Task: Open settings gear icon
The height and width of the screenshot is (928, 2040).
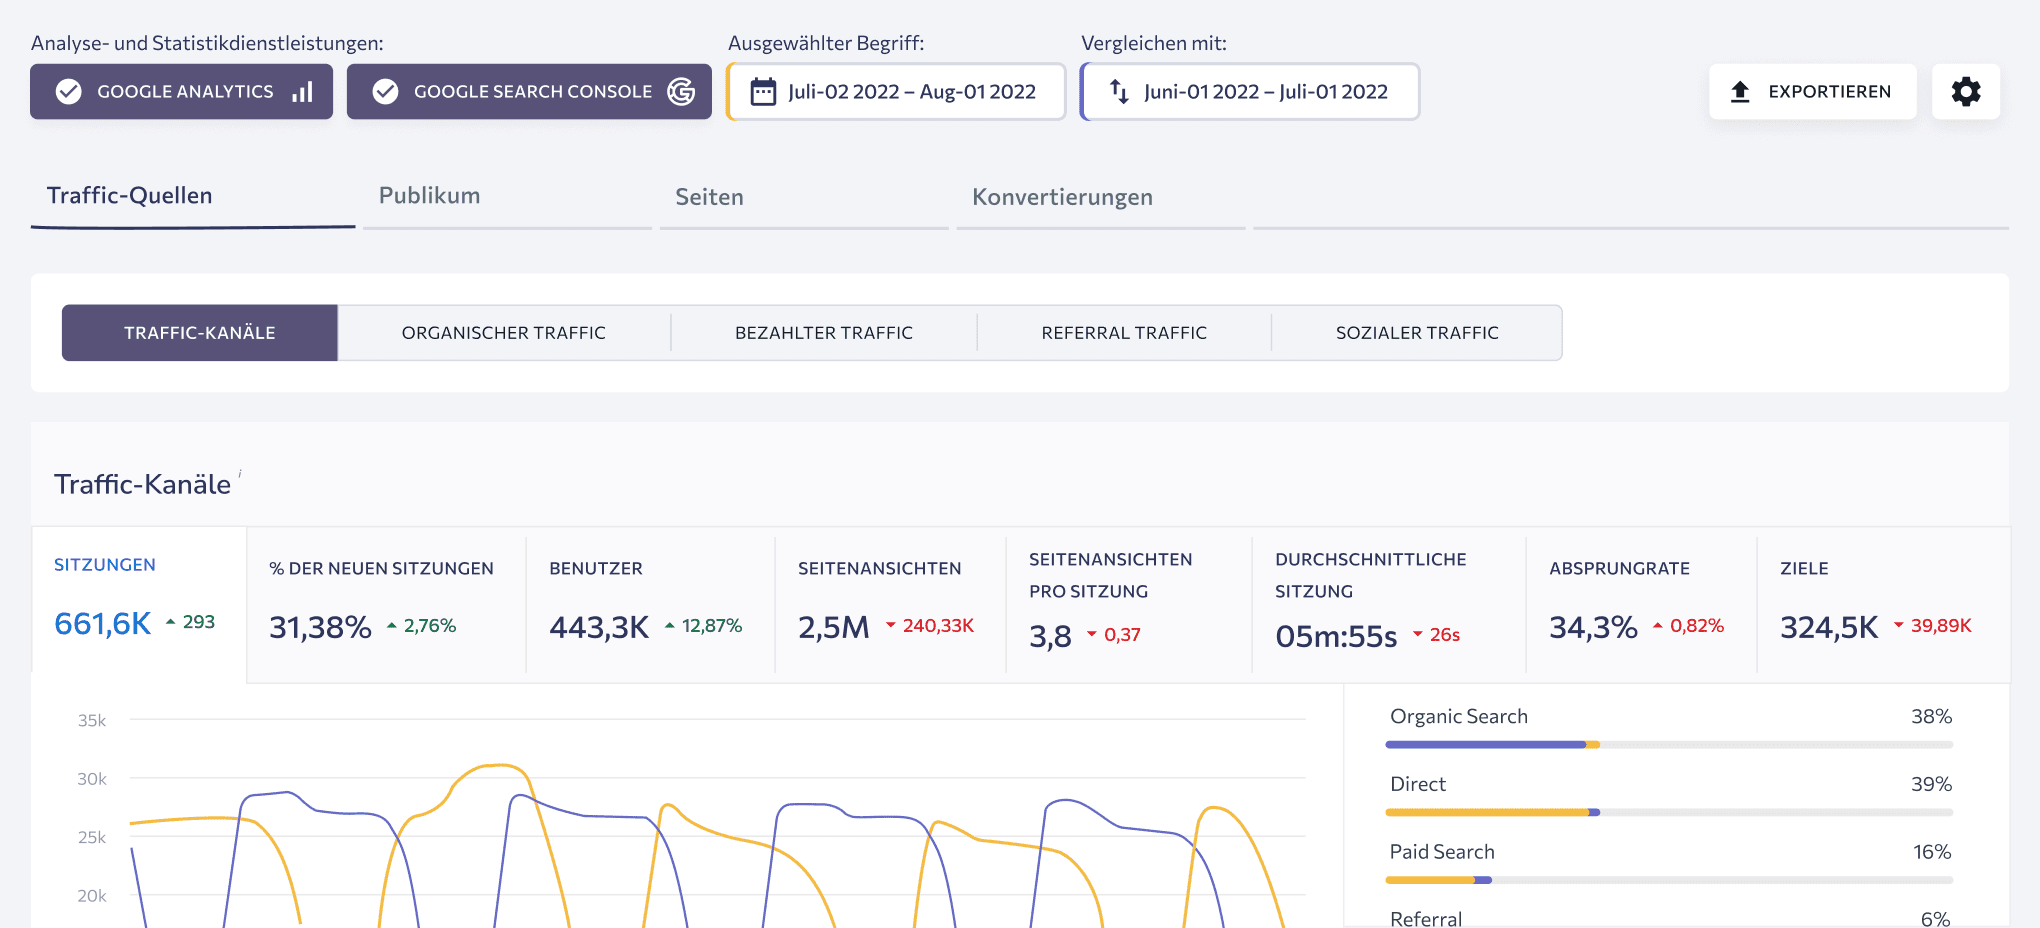Action: (1966, 92)
